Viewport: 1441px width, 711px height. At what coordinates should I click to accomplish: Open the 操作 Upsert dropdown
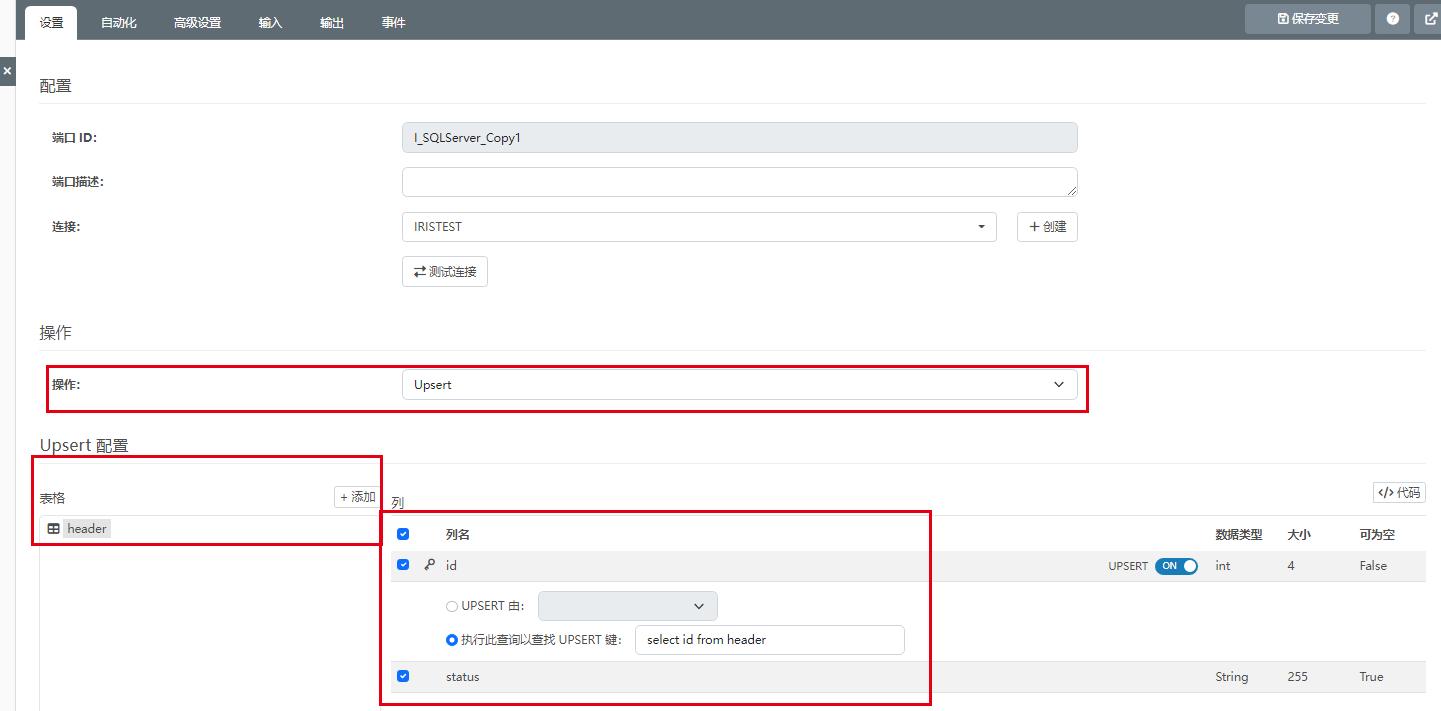pos(739,385)
